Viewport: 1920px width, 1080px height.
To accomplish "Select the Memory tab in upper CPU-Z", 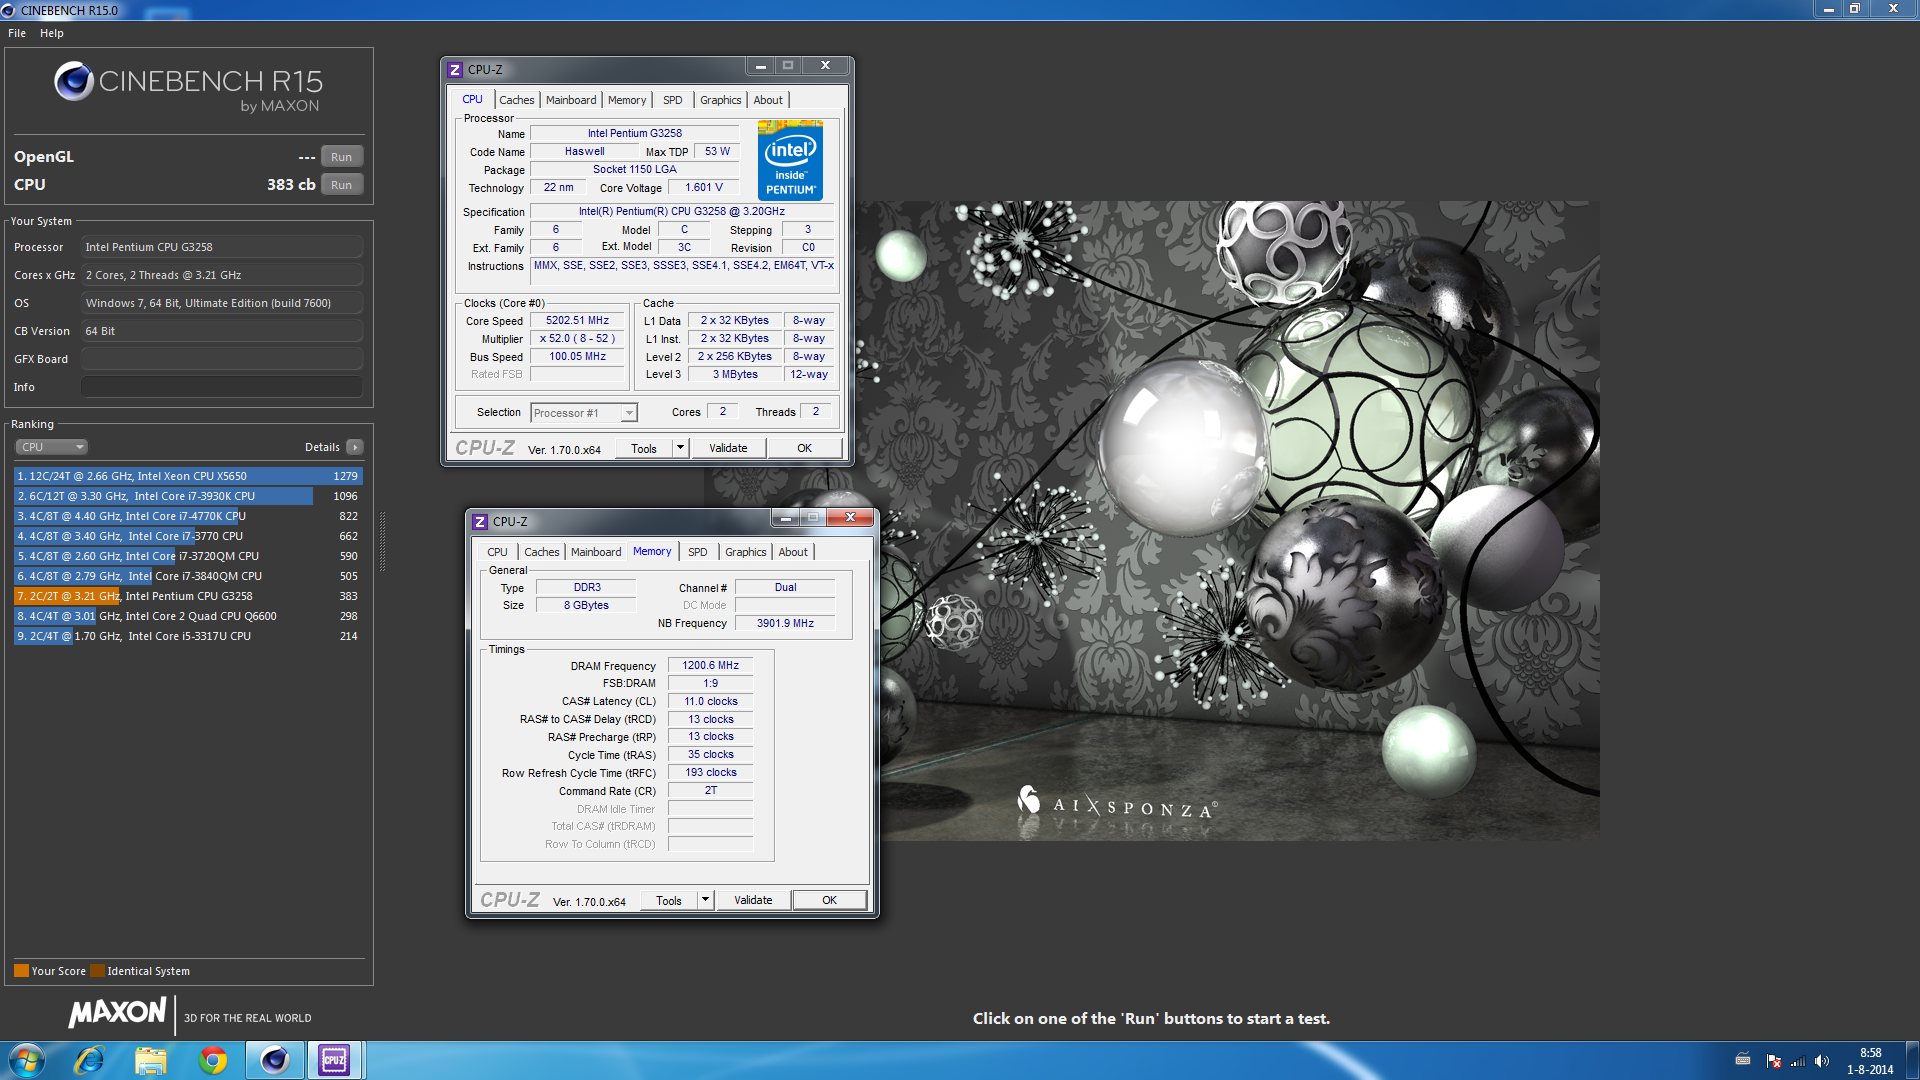I will coord(627,100).
